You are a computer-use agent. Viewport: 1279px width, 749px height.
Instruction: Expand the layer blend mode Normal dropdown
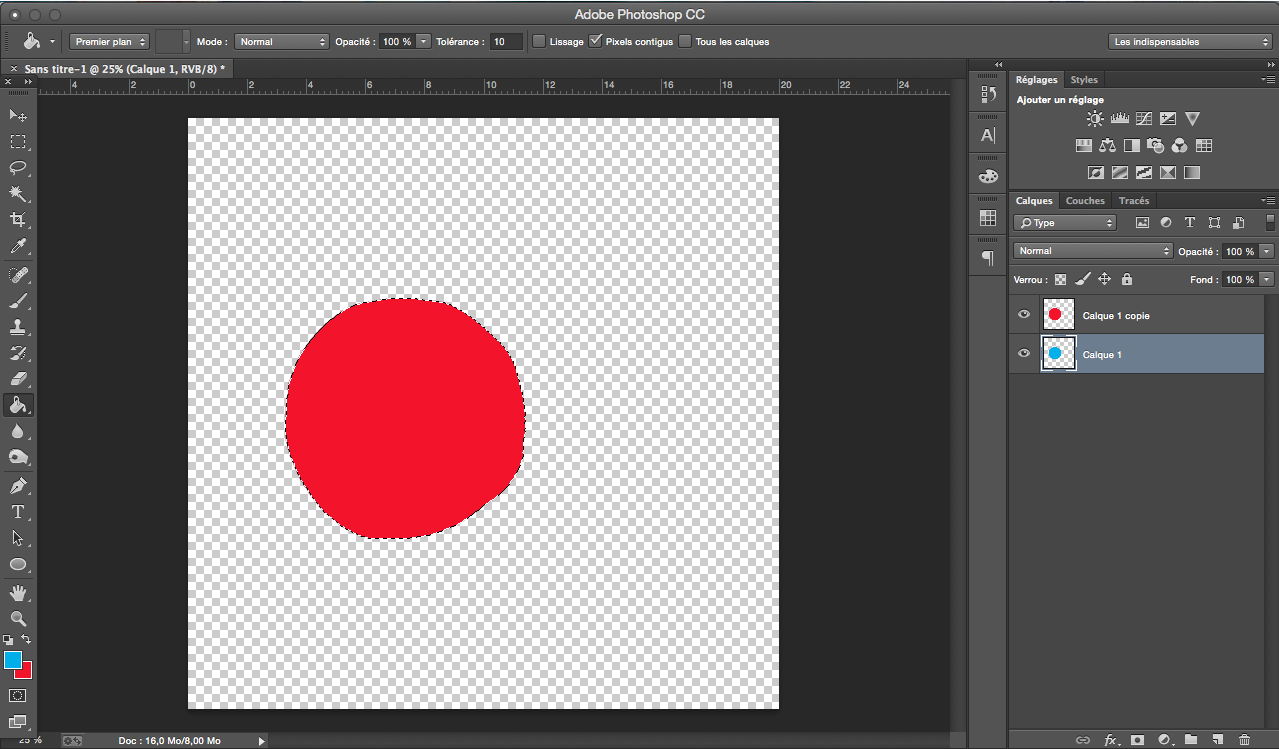(1092, 251)
